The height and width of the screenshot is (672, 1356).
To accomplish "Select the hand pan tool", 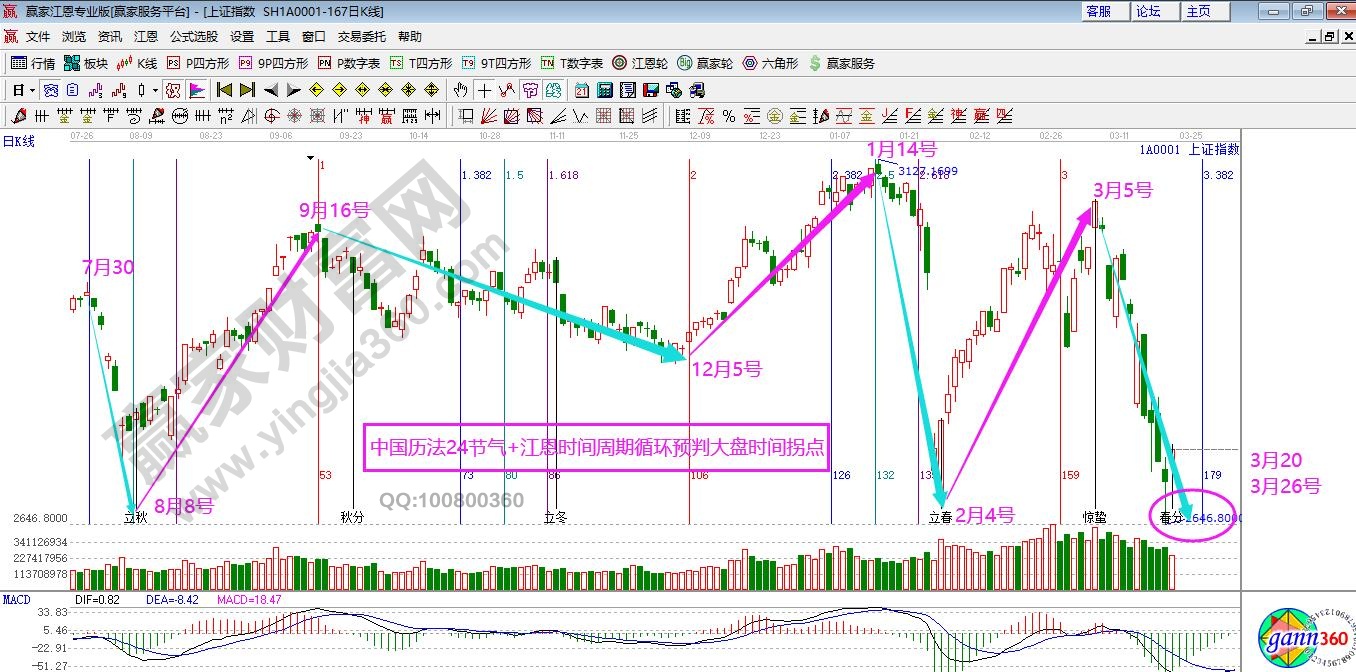I will [461, 90].
